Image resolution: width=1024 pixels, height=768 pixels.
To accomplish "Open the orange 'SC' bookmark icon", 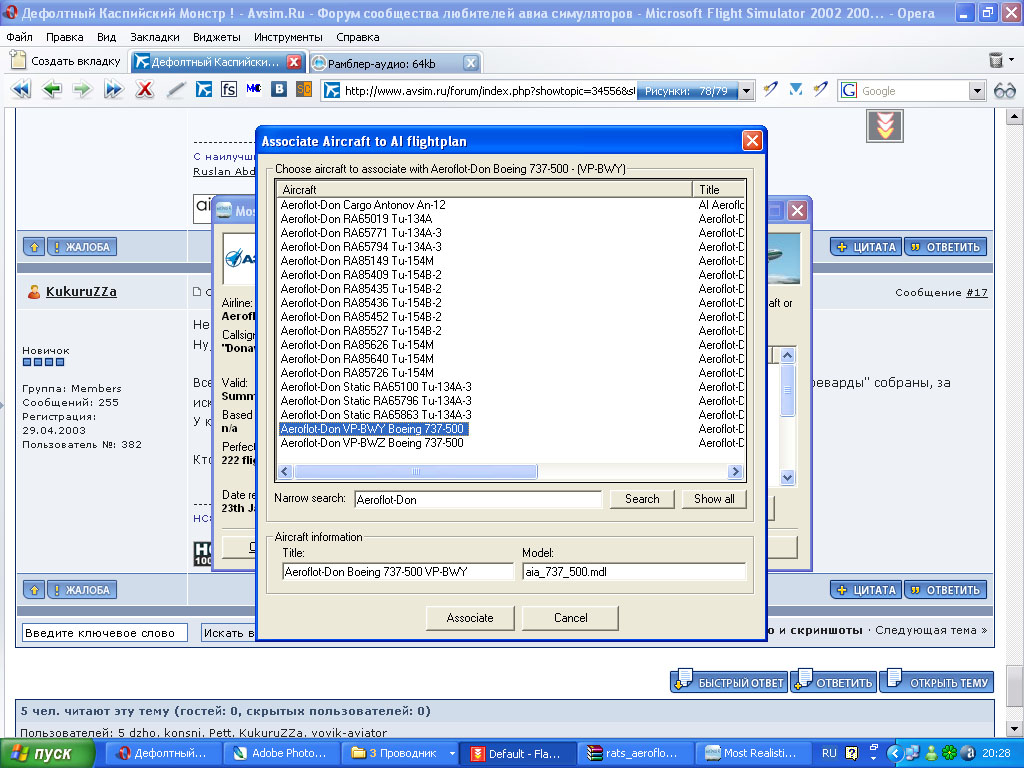I will coord(304,89).
